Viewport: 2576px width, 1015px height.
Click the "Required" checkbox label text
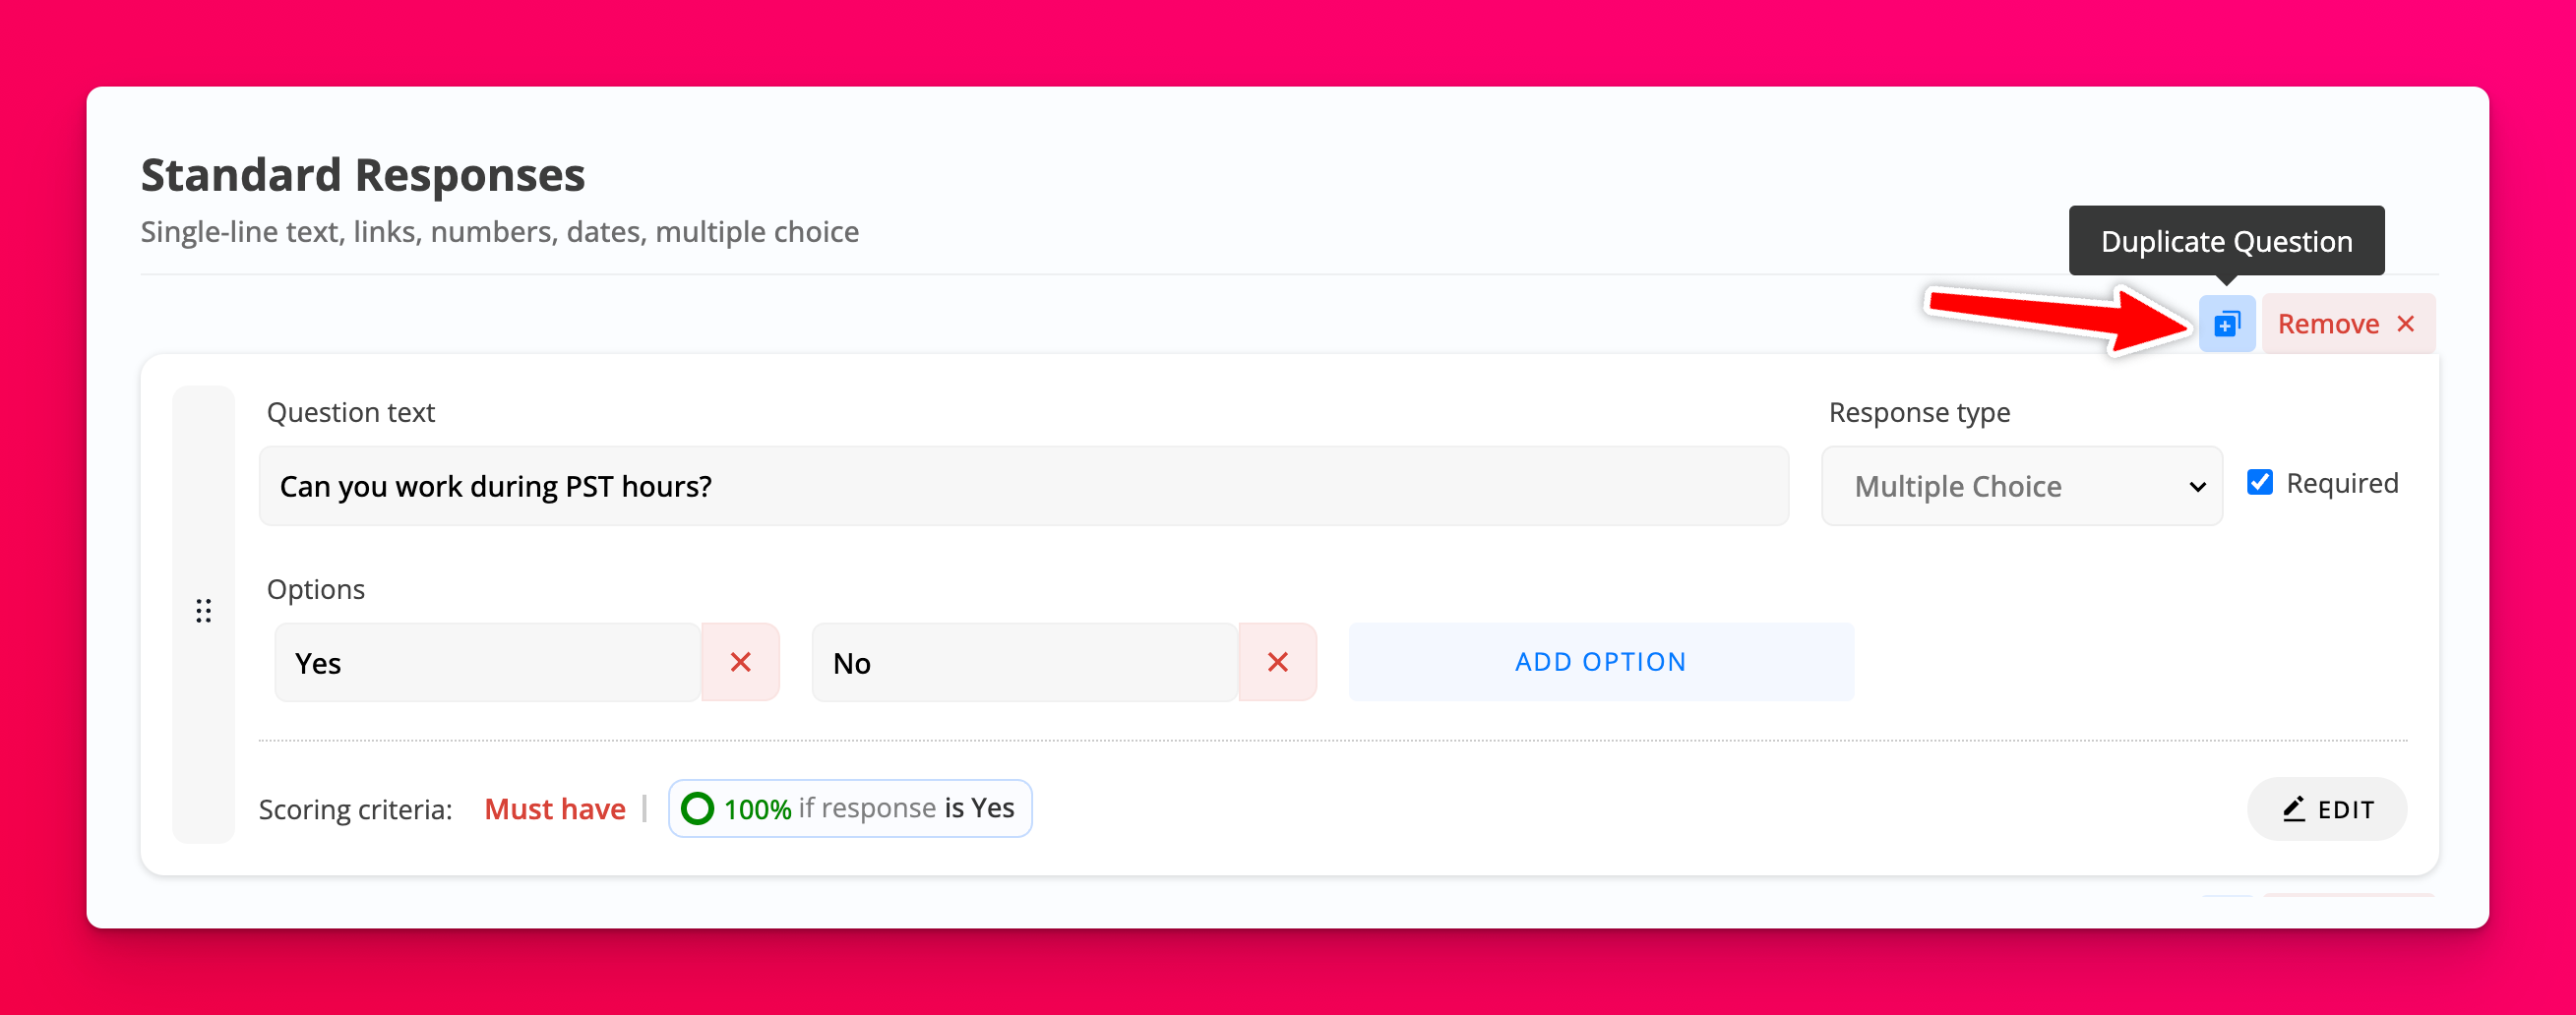2341,484
